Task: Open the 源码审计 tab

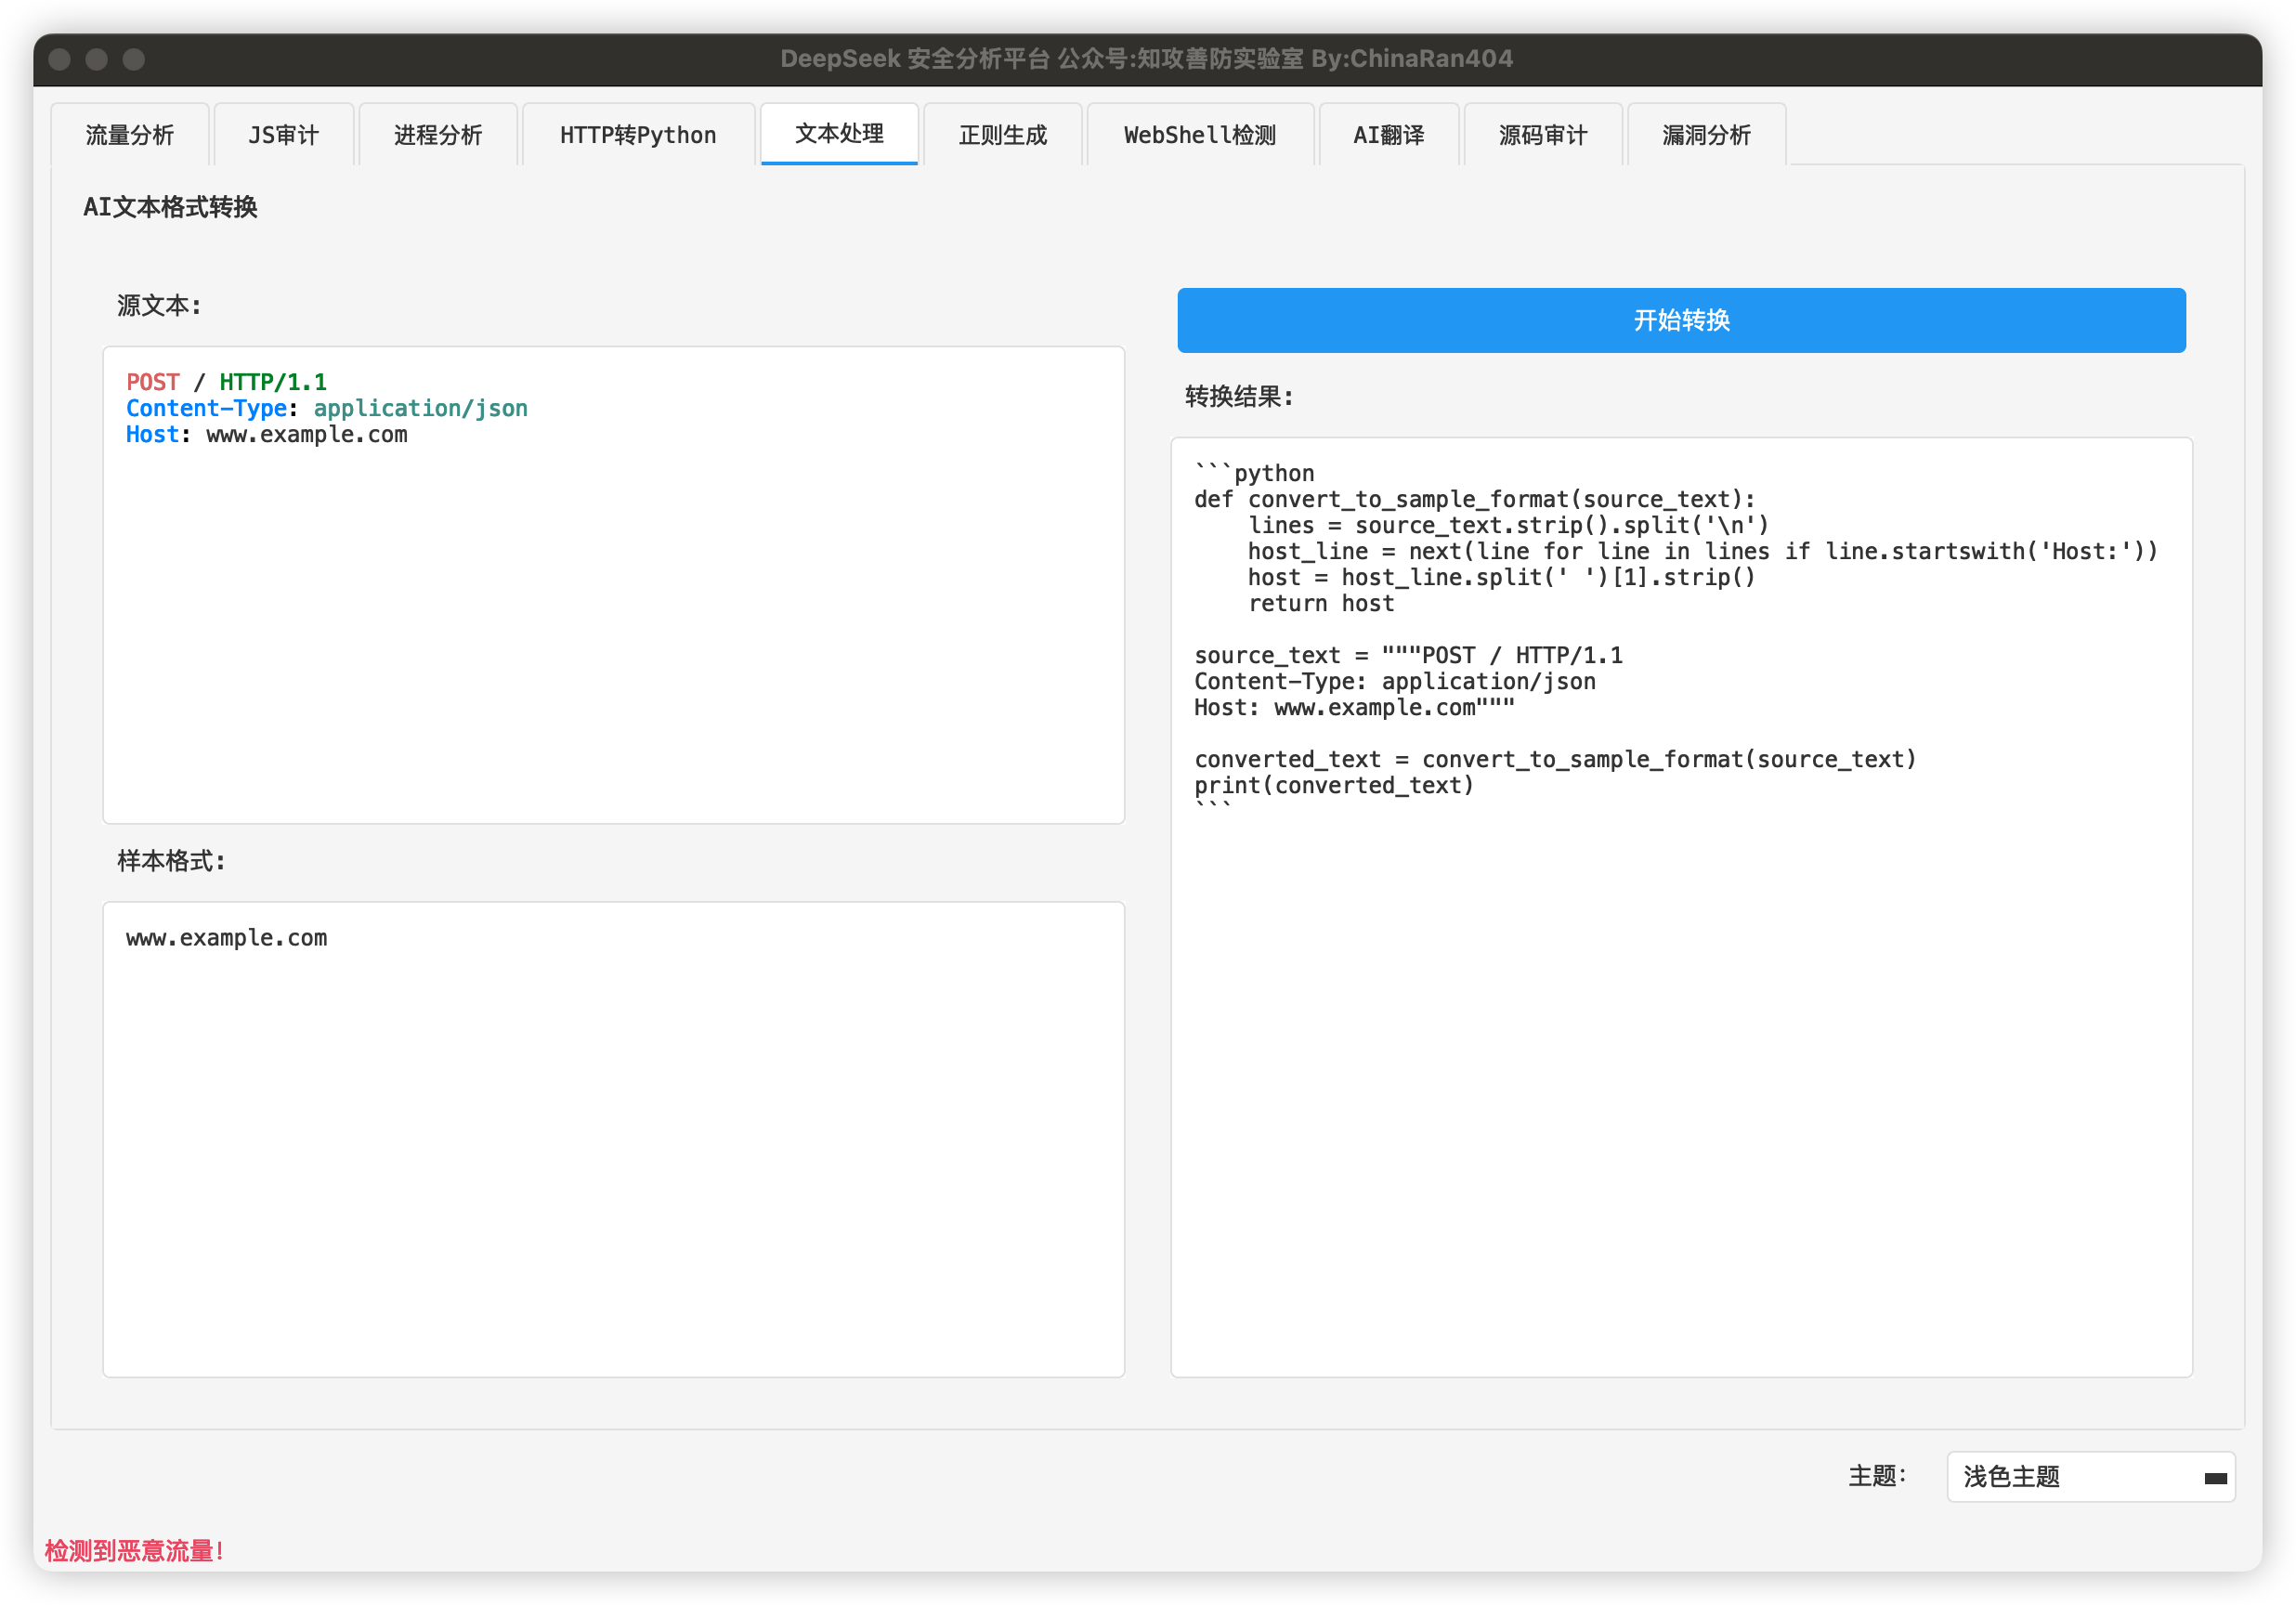Action: coord(1542,135)
